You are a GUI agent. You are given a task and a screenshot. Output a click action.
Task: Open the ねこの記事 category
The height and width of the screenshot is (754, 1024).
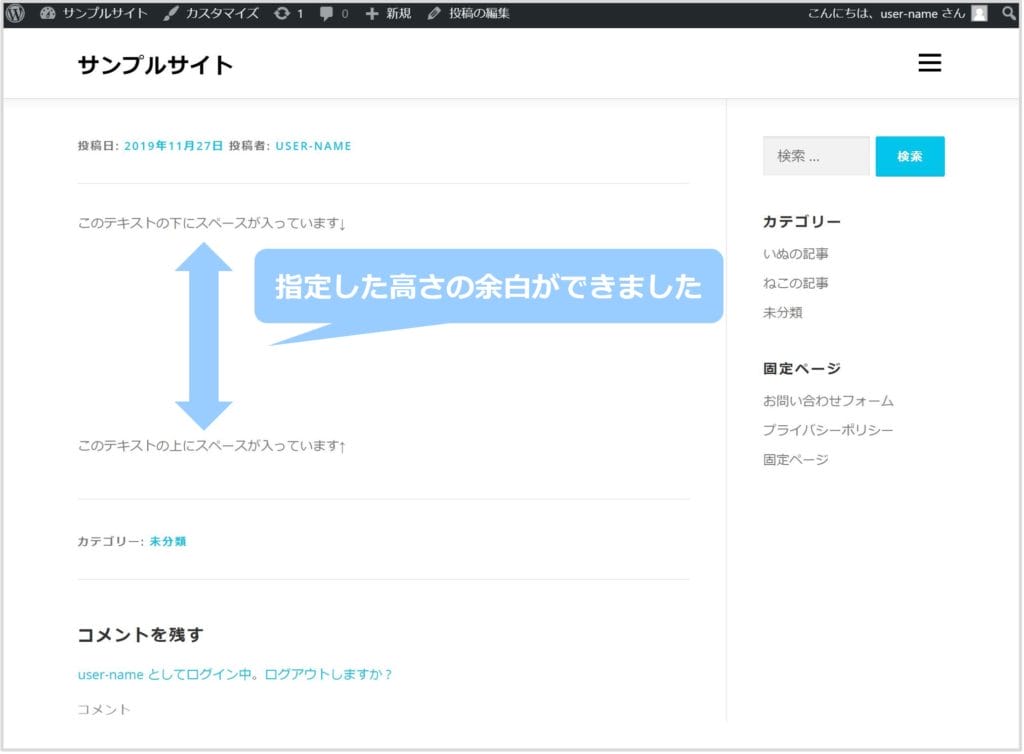pos(795,283)
